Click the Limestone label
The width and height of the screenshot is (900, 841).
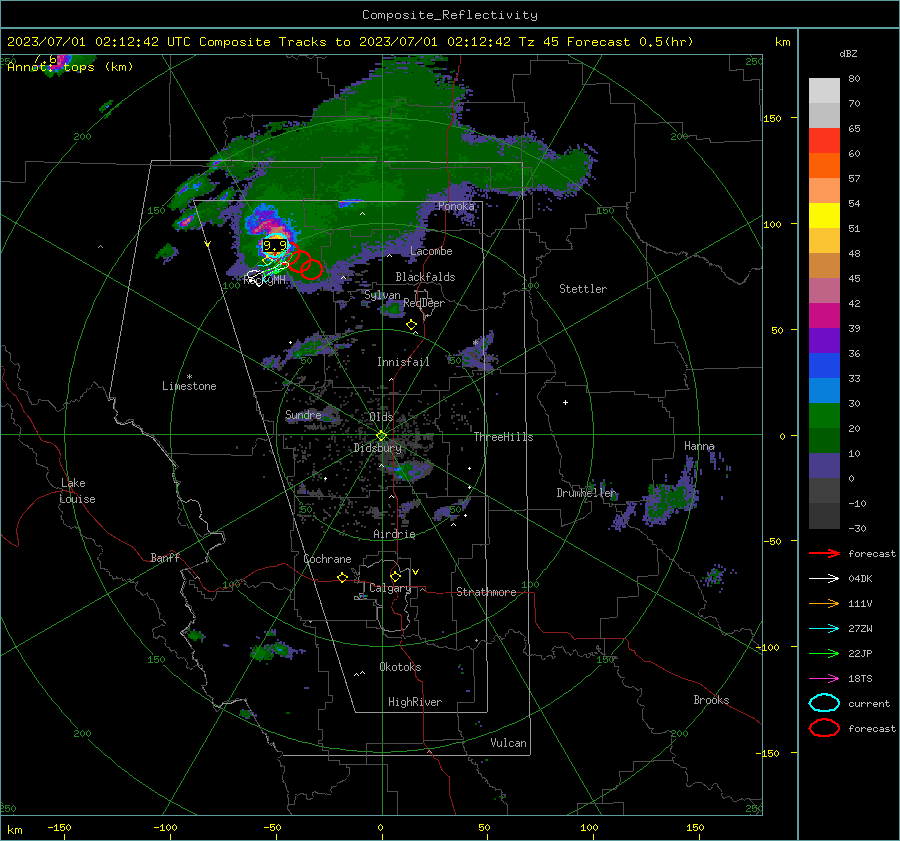pos(189,386)
